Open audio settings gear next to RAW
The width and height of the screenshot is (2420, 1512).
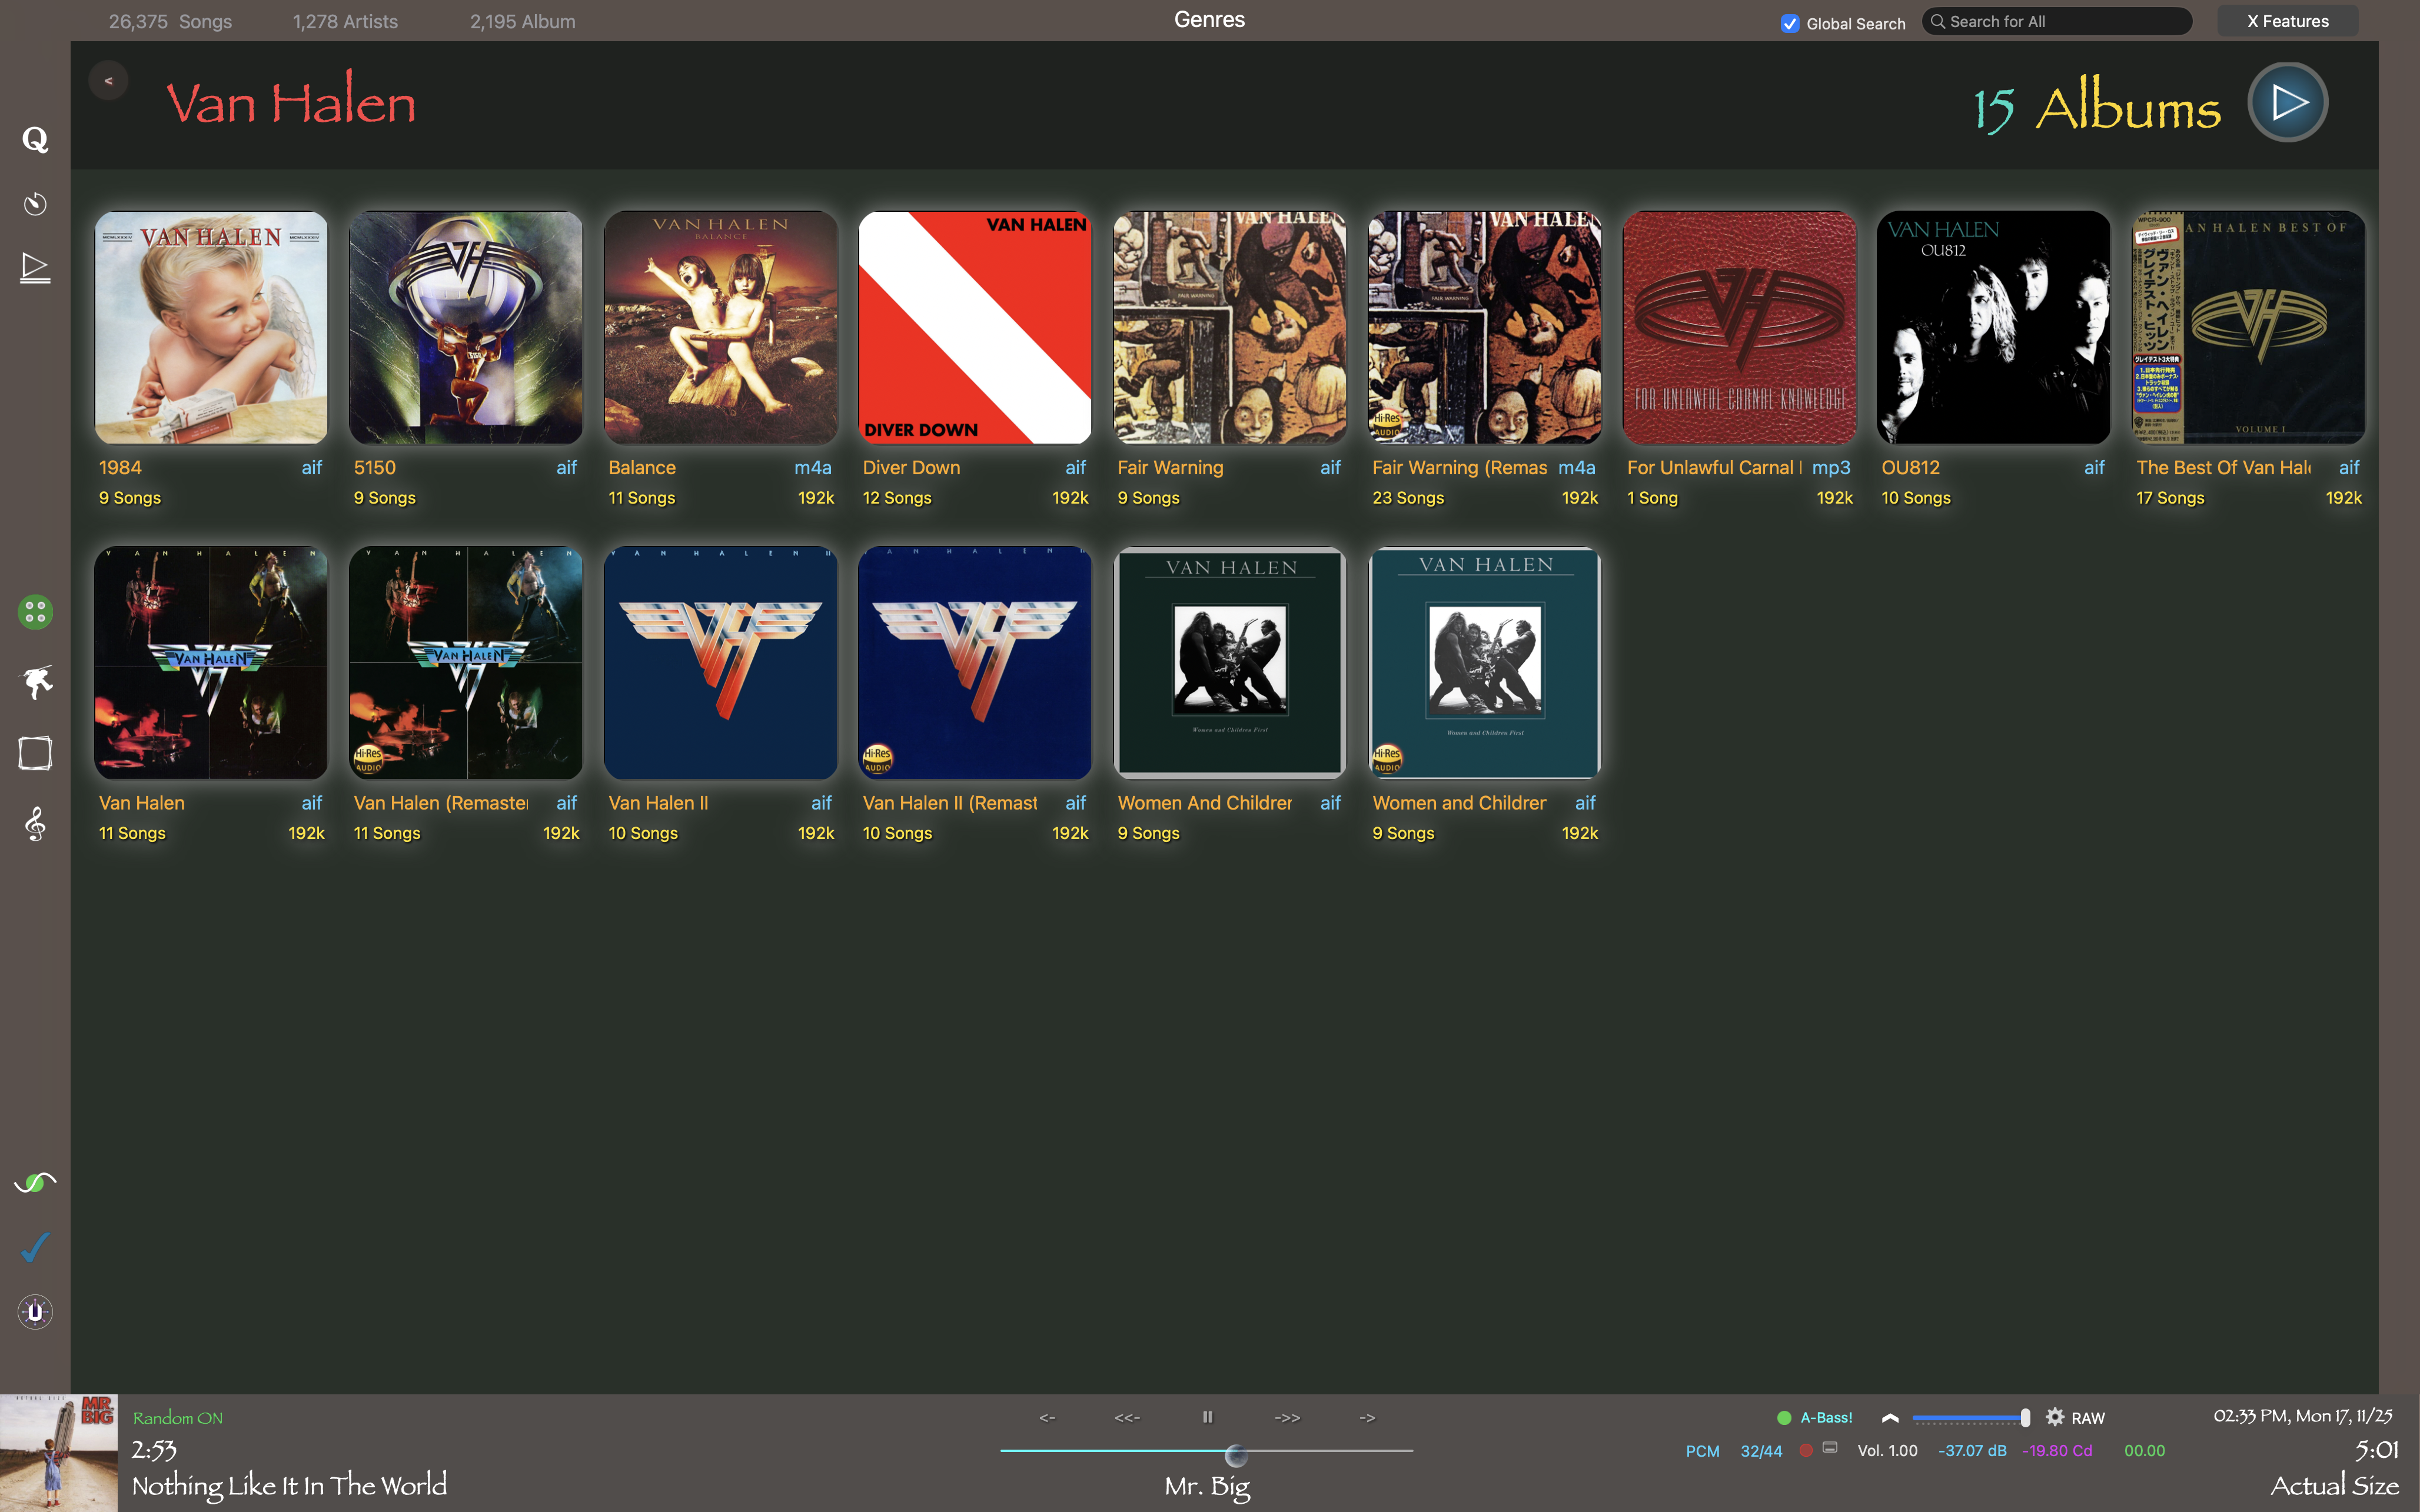click(x=2055, y=1417)
